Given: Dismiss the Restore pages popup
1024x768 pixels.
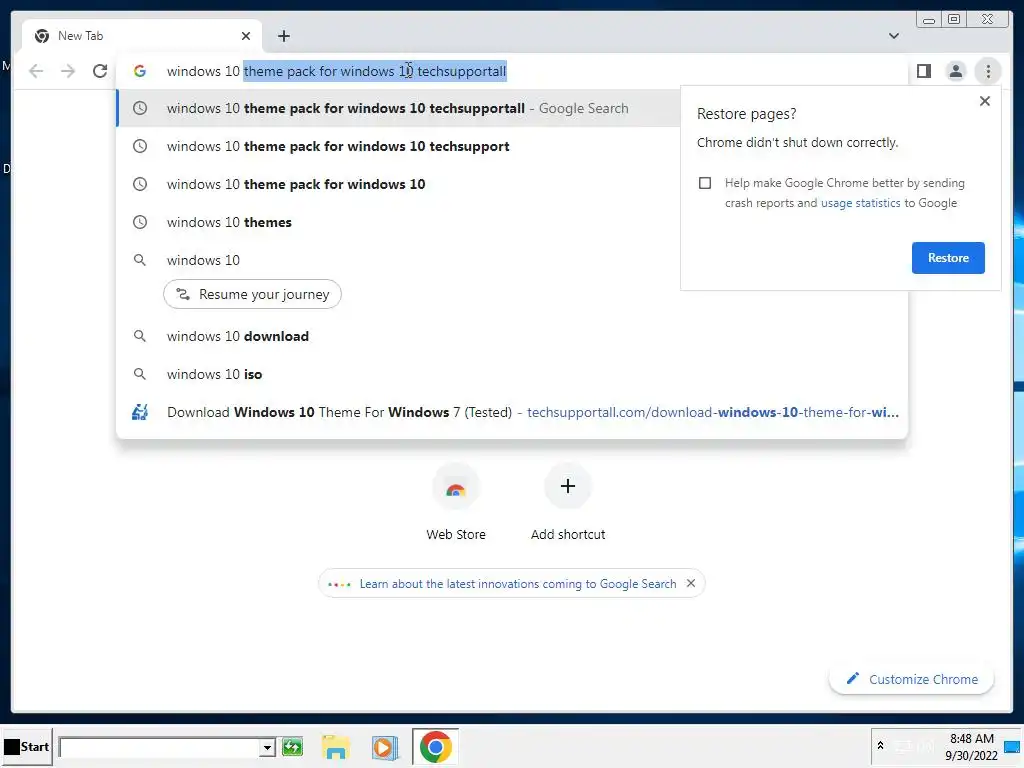Looking at the screenshot, I should coord(985,101).
